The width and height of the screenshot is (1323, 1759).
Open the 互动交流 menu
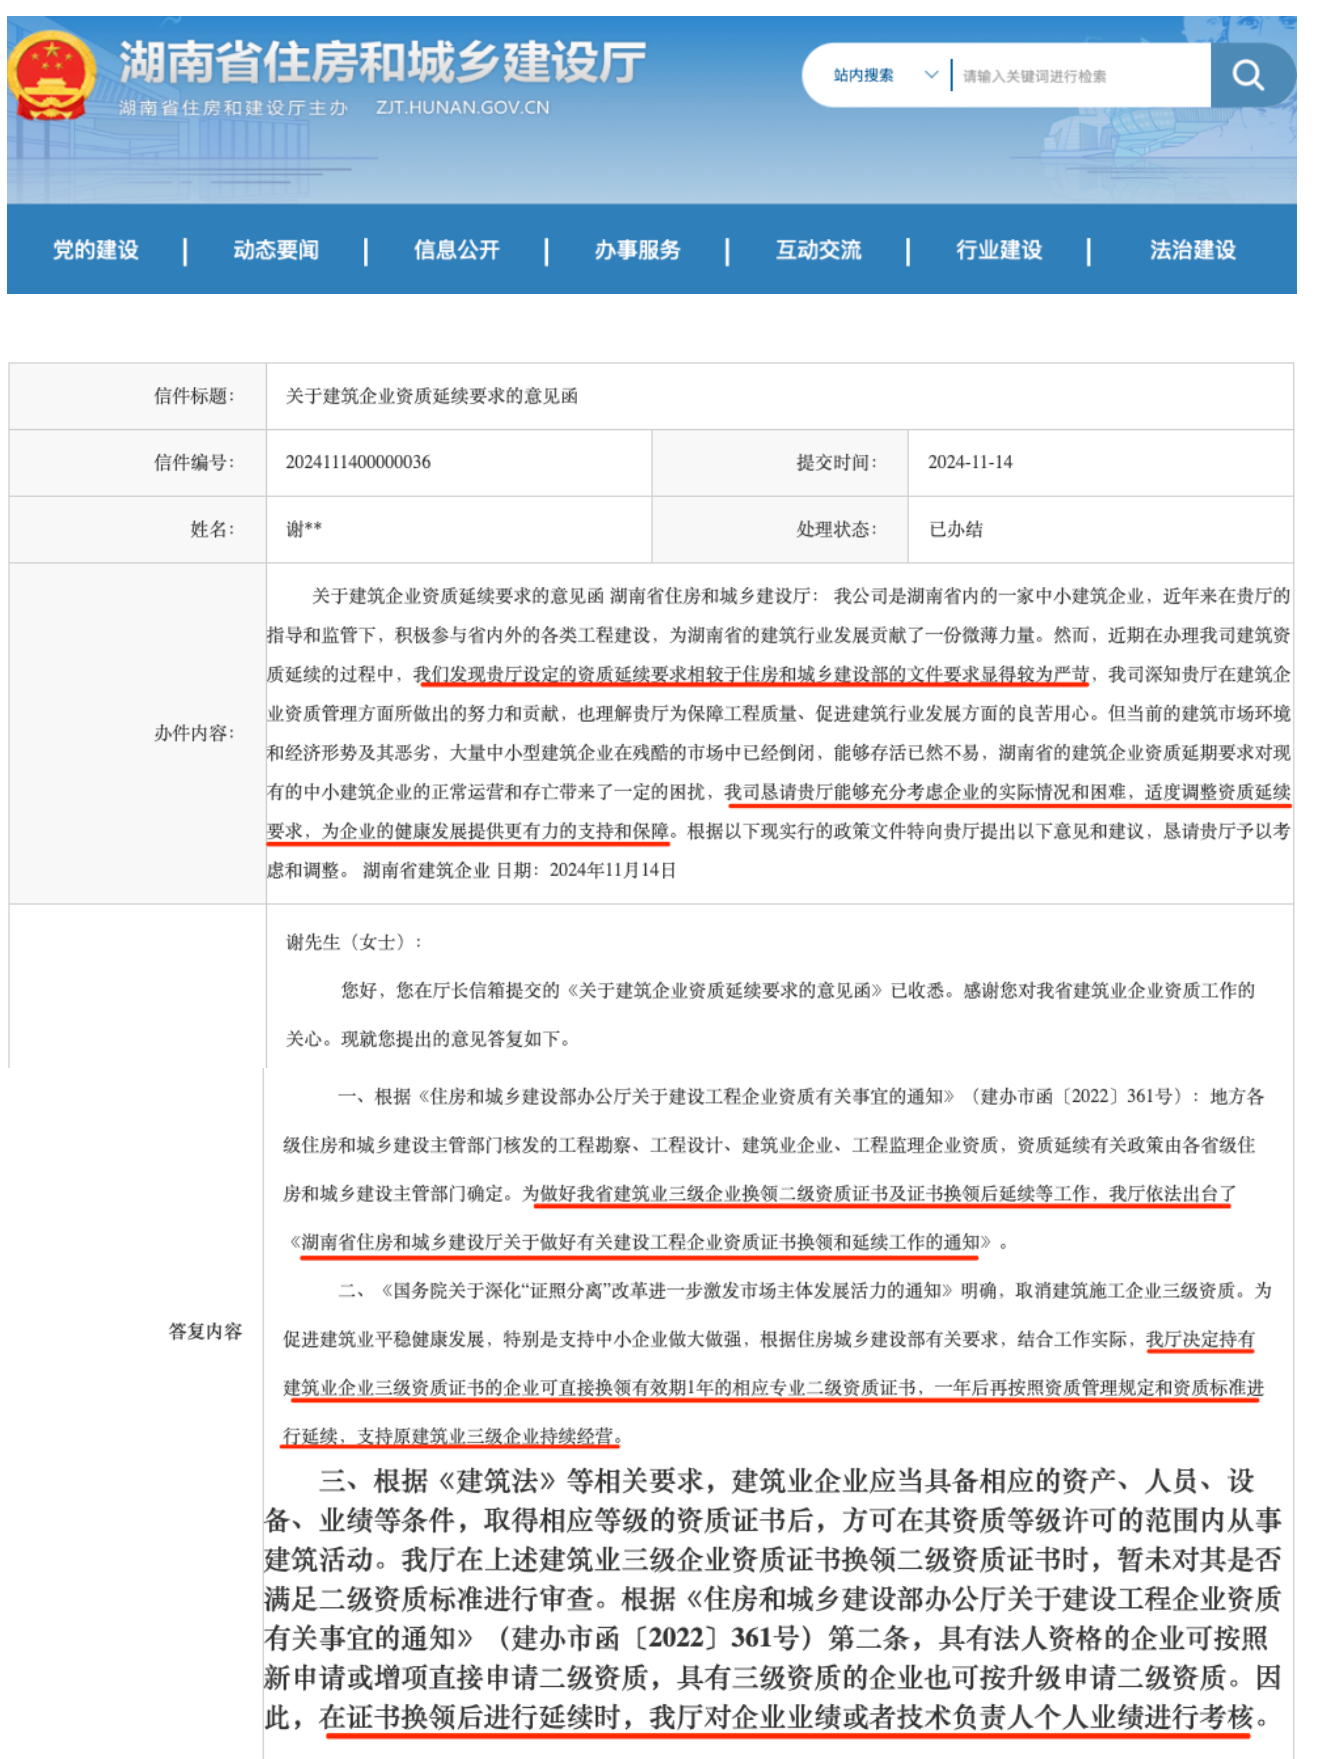coord(819,250)
